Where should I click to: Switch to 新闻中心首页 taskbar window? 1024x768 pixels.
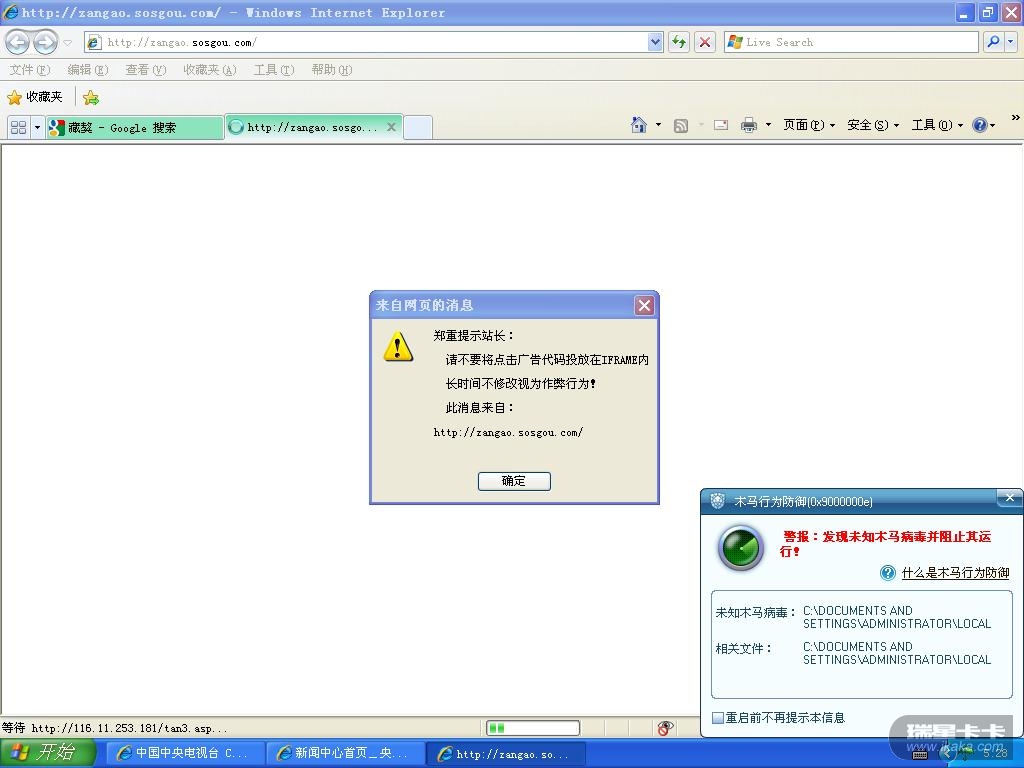pos(344,754)
